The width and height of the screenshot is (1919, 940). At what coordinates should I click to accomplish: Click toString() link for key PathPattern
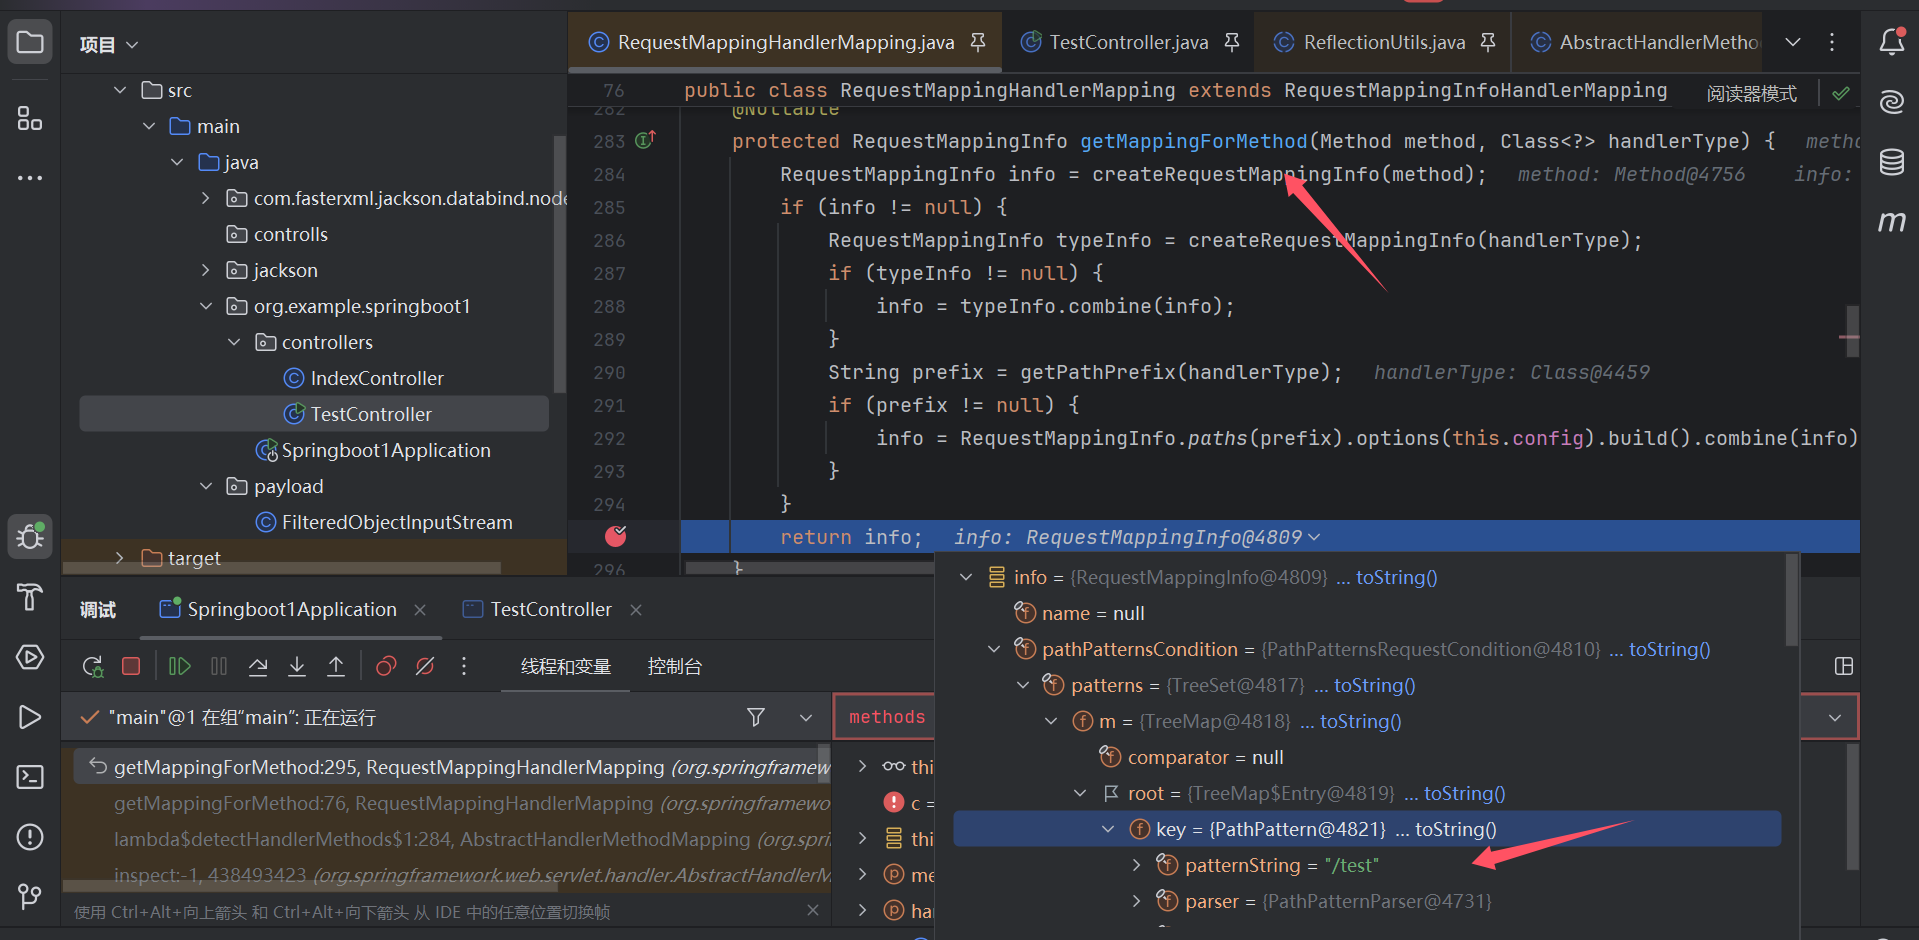(1456, 829)
